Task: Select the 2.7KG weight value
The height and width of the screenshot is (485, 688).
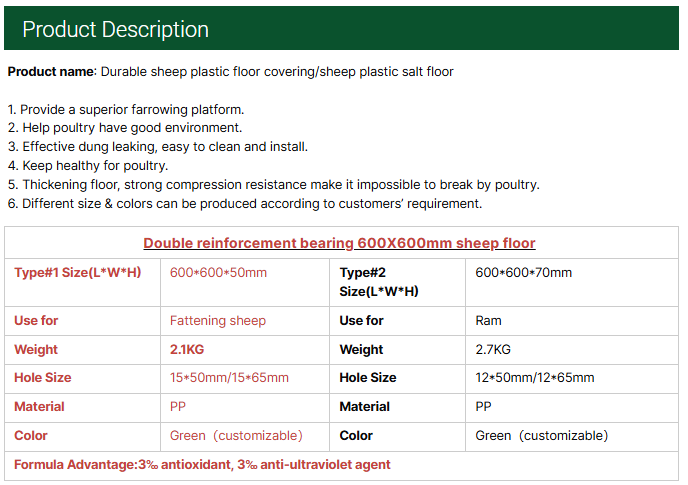Action: 493,350
